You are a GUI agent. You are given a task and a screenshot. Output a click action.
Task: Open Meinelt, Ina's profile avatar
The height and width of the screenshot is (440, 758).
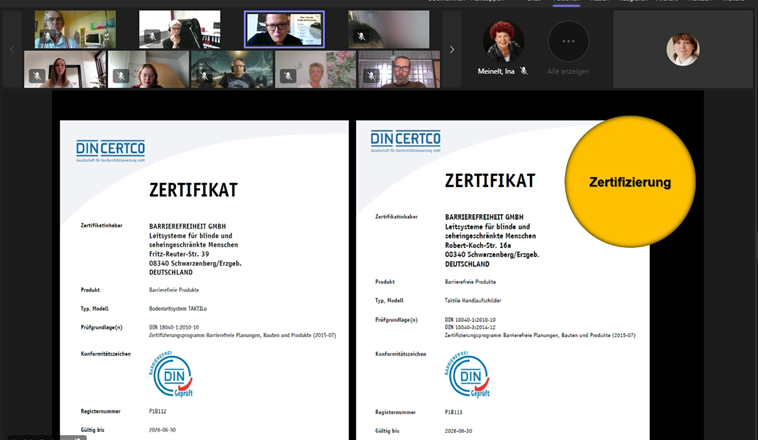click(503, 41)
